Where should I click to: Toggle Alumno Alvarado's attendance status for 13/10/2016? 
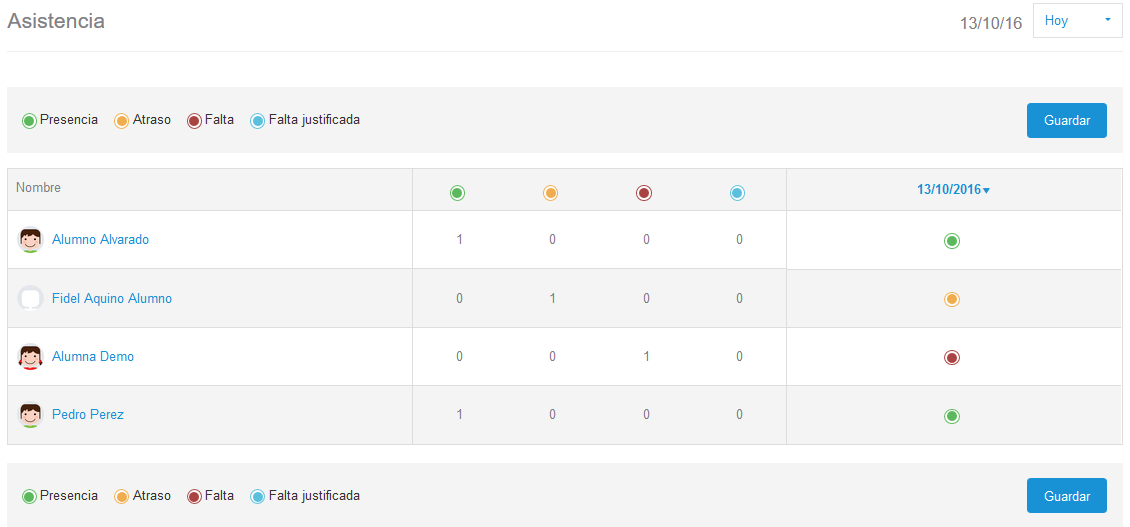(952, 241)
